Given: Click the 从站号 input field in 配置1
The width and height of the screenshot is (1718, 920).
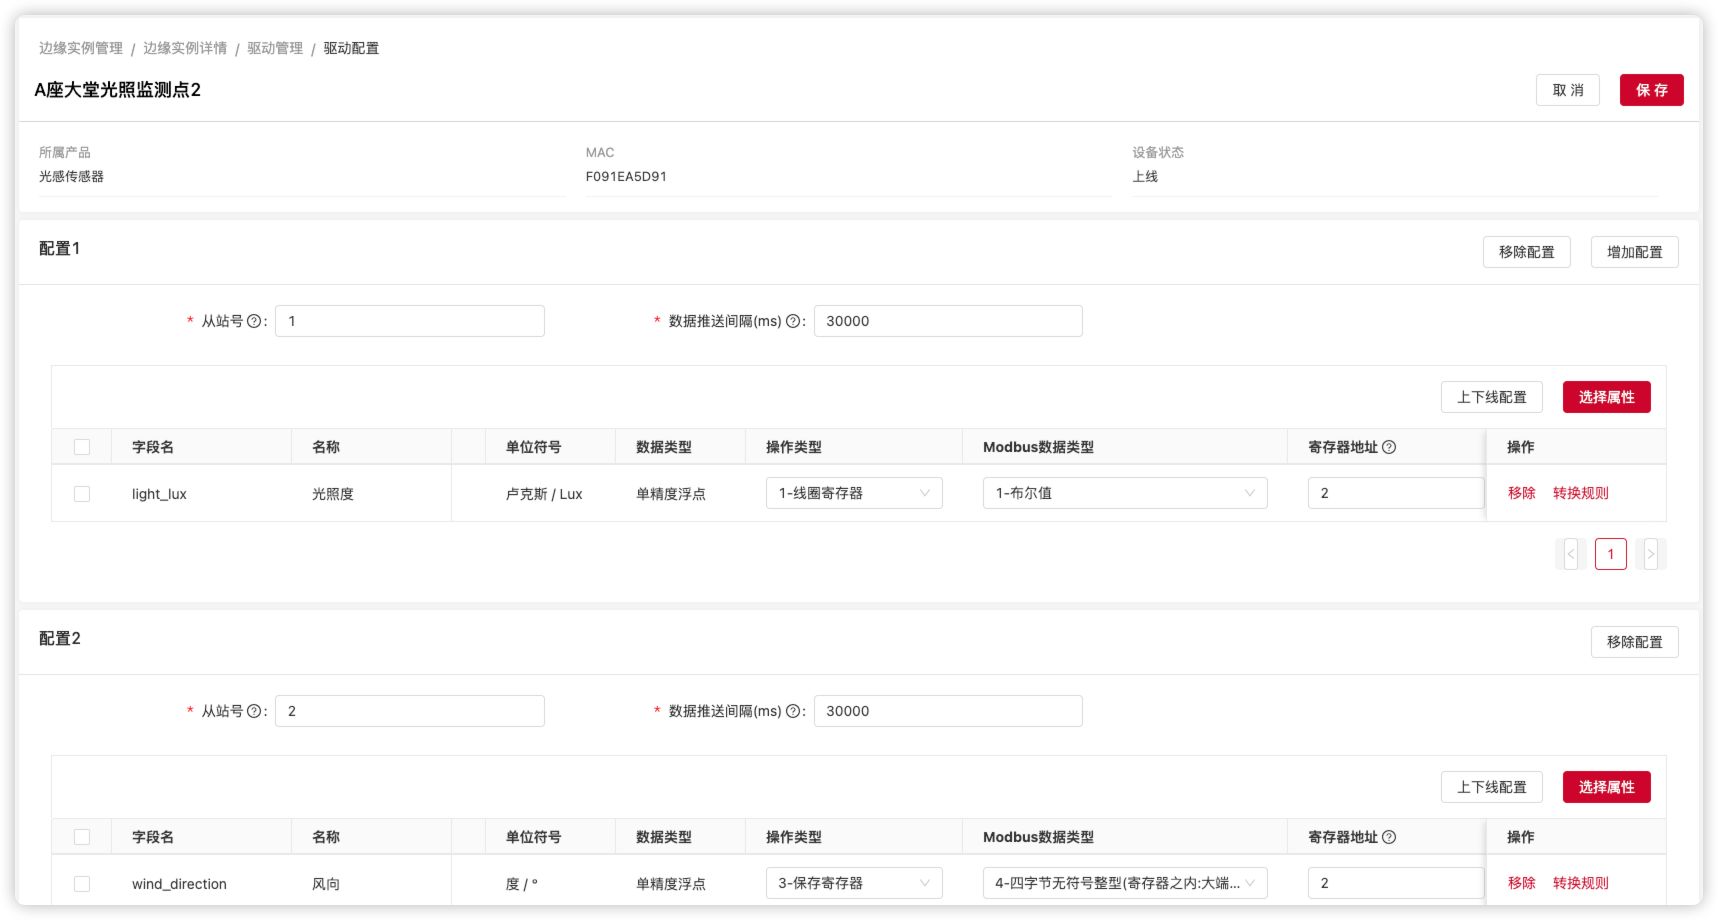Looking at the screenshot, I should 409,321.
